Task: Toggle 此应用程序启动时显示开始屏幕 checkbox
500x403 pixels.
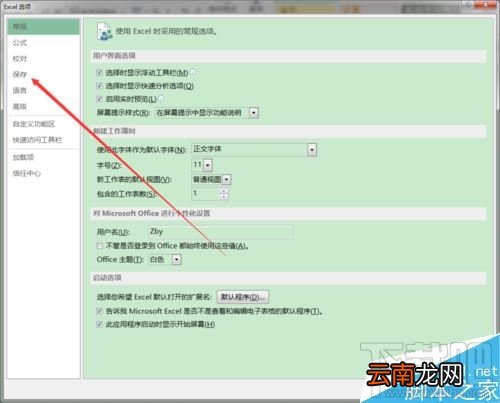Action: pyautogui.click(x=99, y=324)
